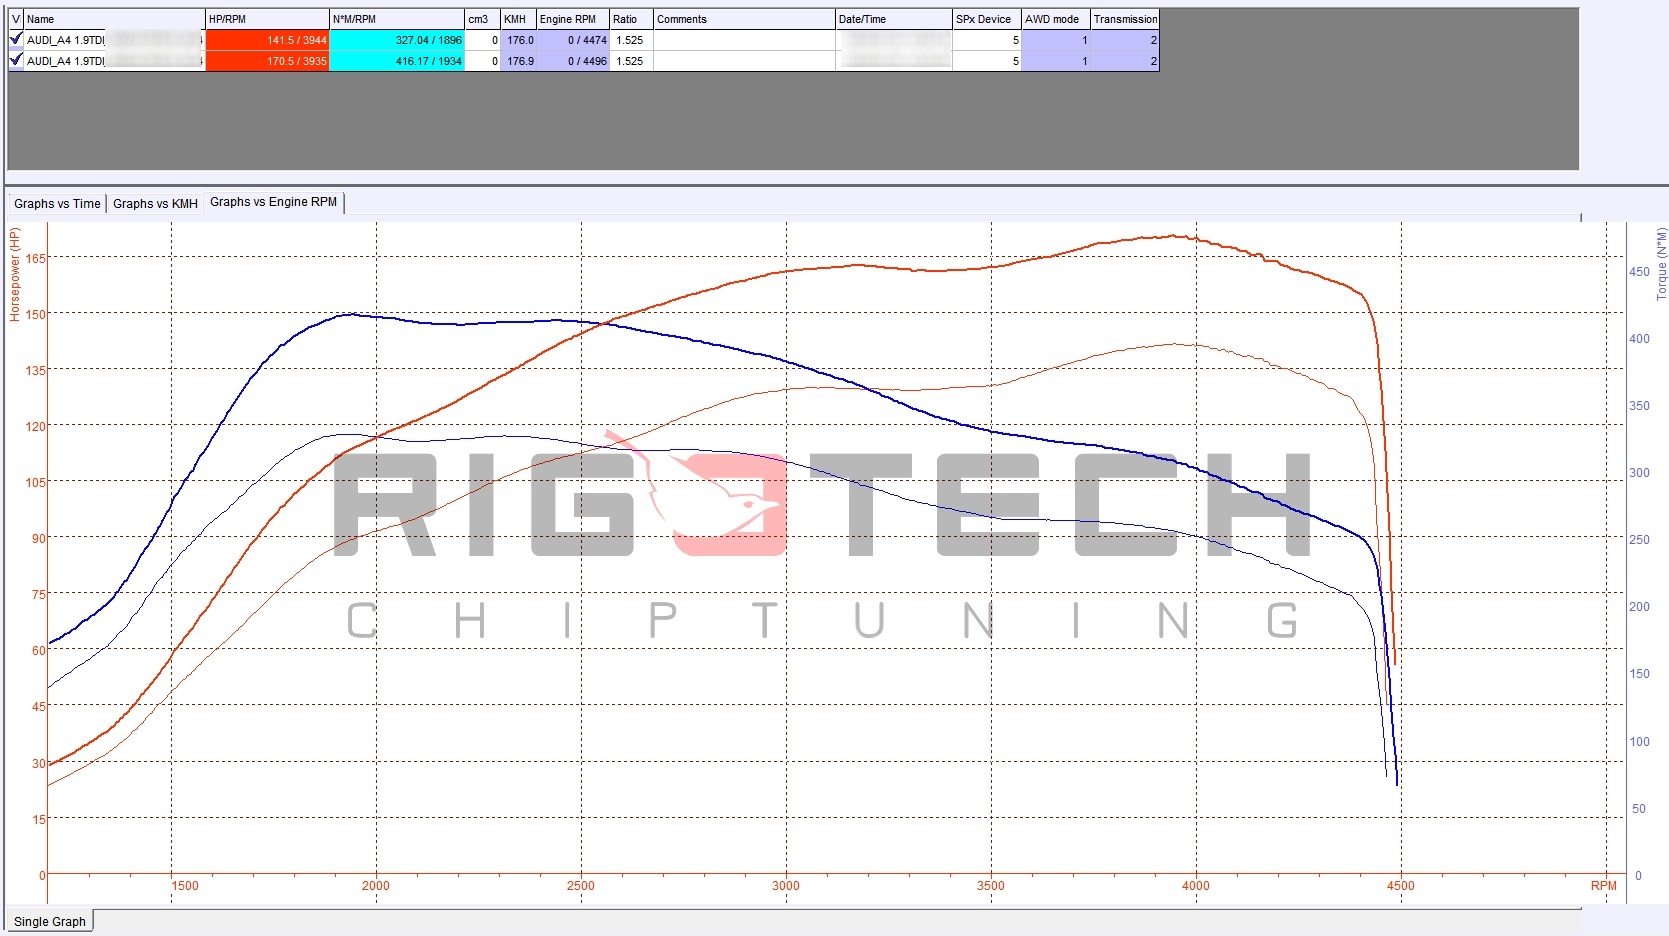Click the N*M/RPM column header
The image size is (1669, 936).
(397, 19)
